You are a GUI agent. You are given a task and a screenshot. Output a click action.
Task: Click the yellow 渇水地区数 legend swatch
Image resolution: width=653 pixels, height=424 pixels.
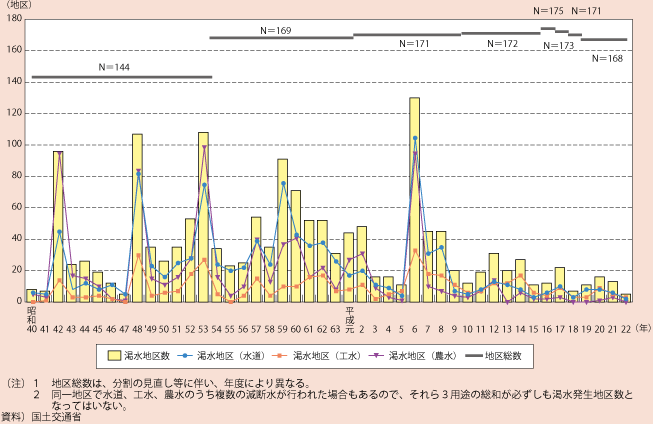pyautogui.click(x=114, y=356)
